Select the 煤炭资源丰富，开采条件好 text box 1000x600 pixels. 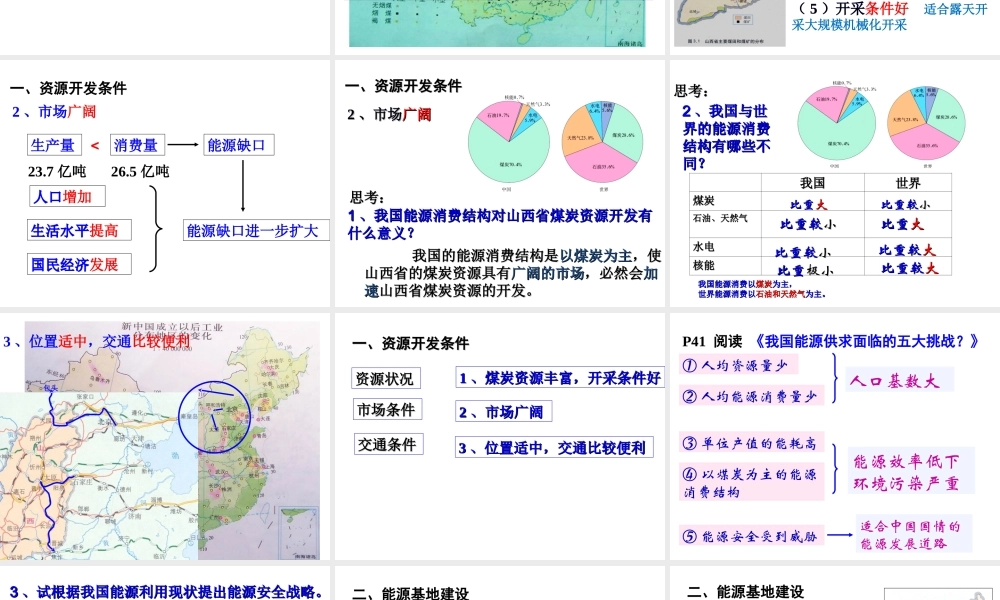click(x=559, y=378)
